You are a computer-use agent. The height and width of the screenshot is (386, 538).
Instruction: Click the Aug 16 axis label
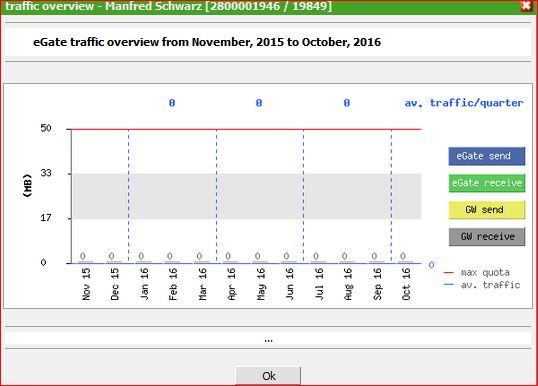(x=348, y=284)
